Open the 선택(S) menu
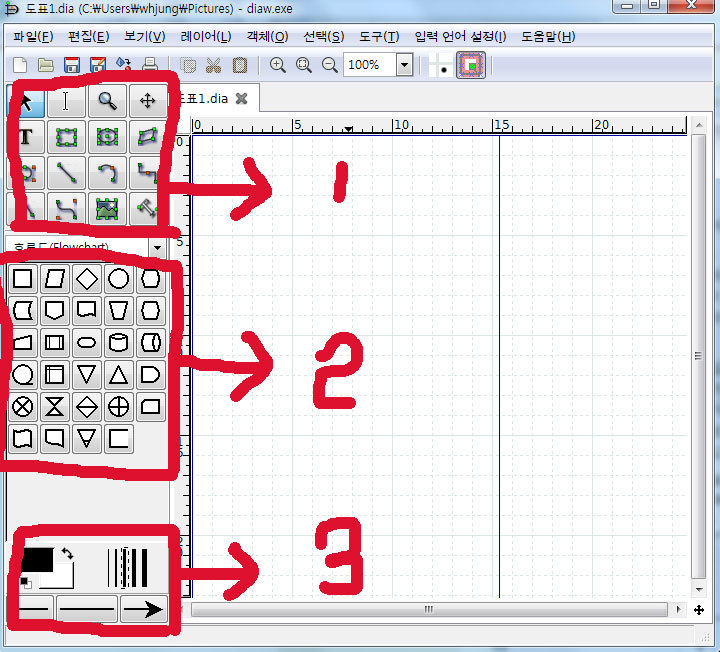The height and width of the screenshot is (652, 720). click(324, 36)
